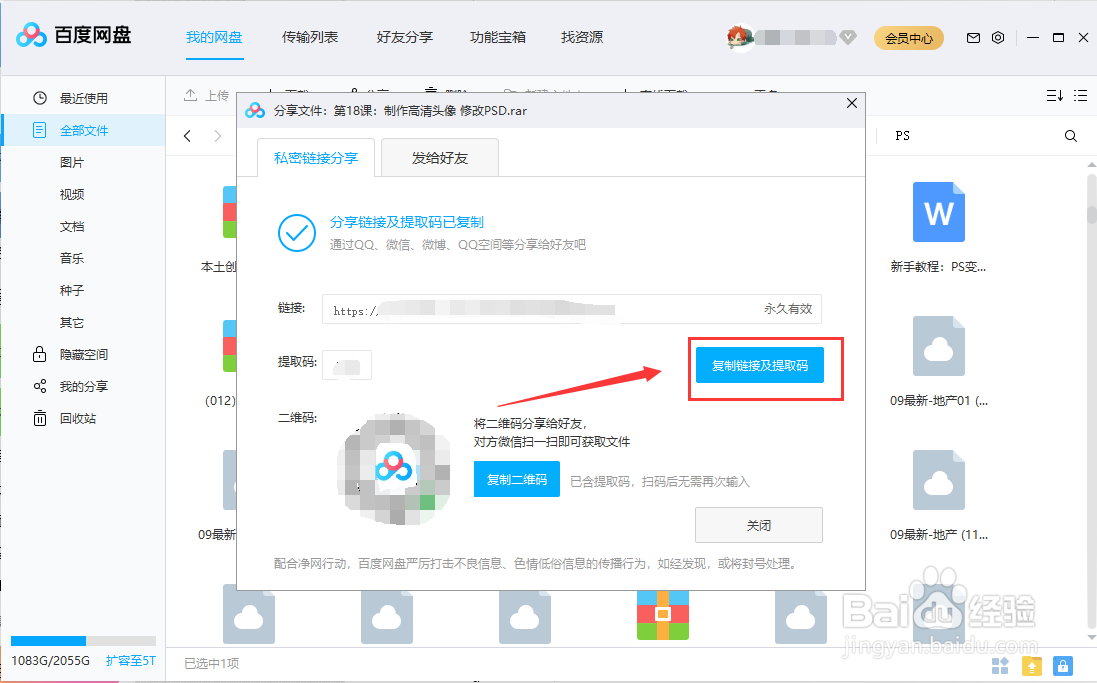Open the settings hexagon icon
The image size is (1097, 683).
coord(998,38)
